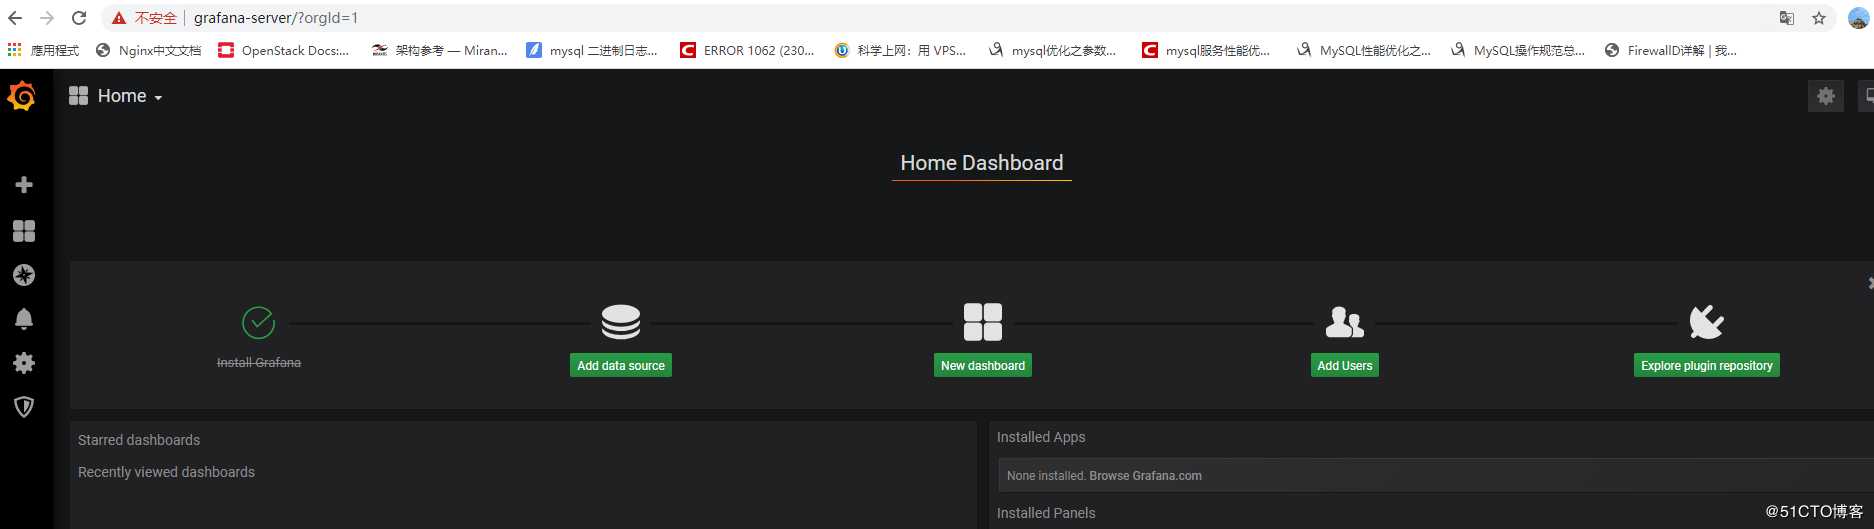The image size is (1874, 529).
Task: Click the Recently viewed dashboards heading
Action: [166, 472]
